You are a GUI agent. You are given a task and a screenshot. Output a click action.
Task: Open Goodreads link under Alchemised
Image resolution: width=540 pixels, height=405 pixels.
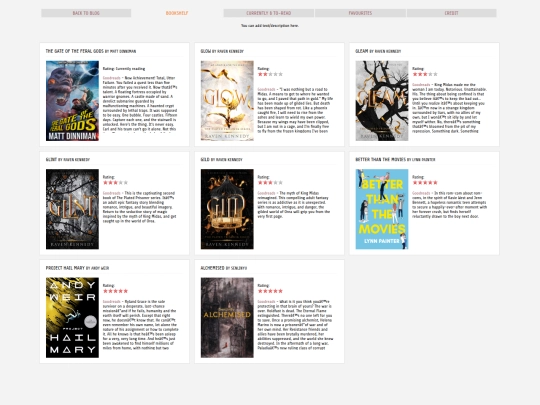click(267, 302)
